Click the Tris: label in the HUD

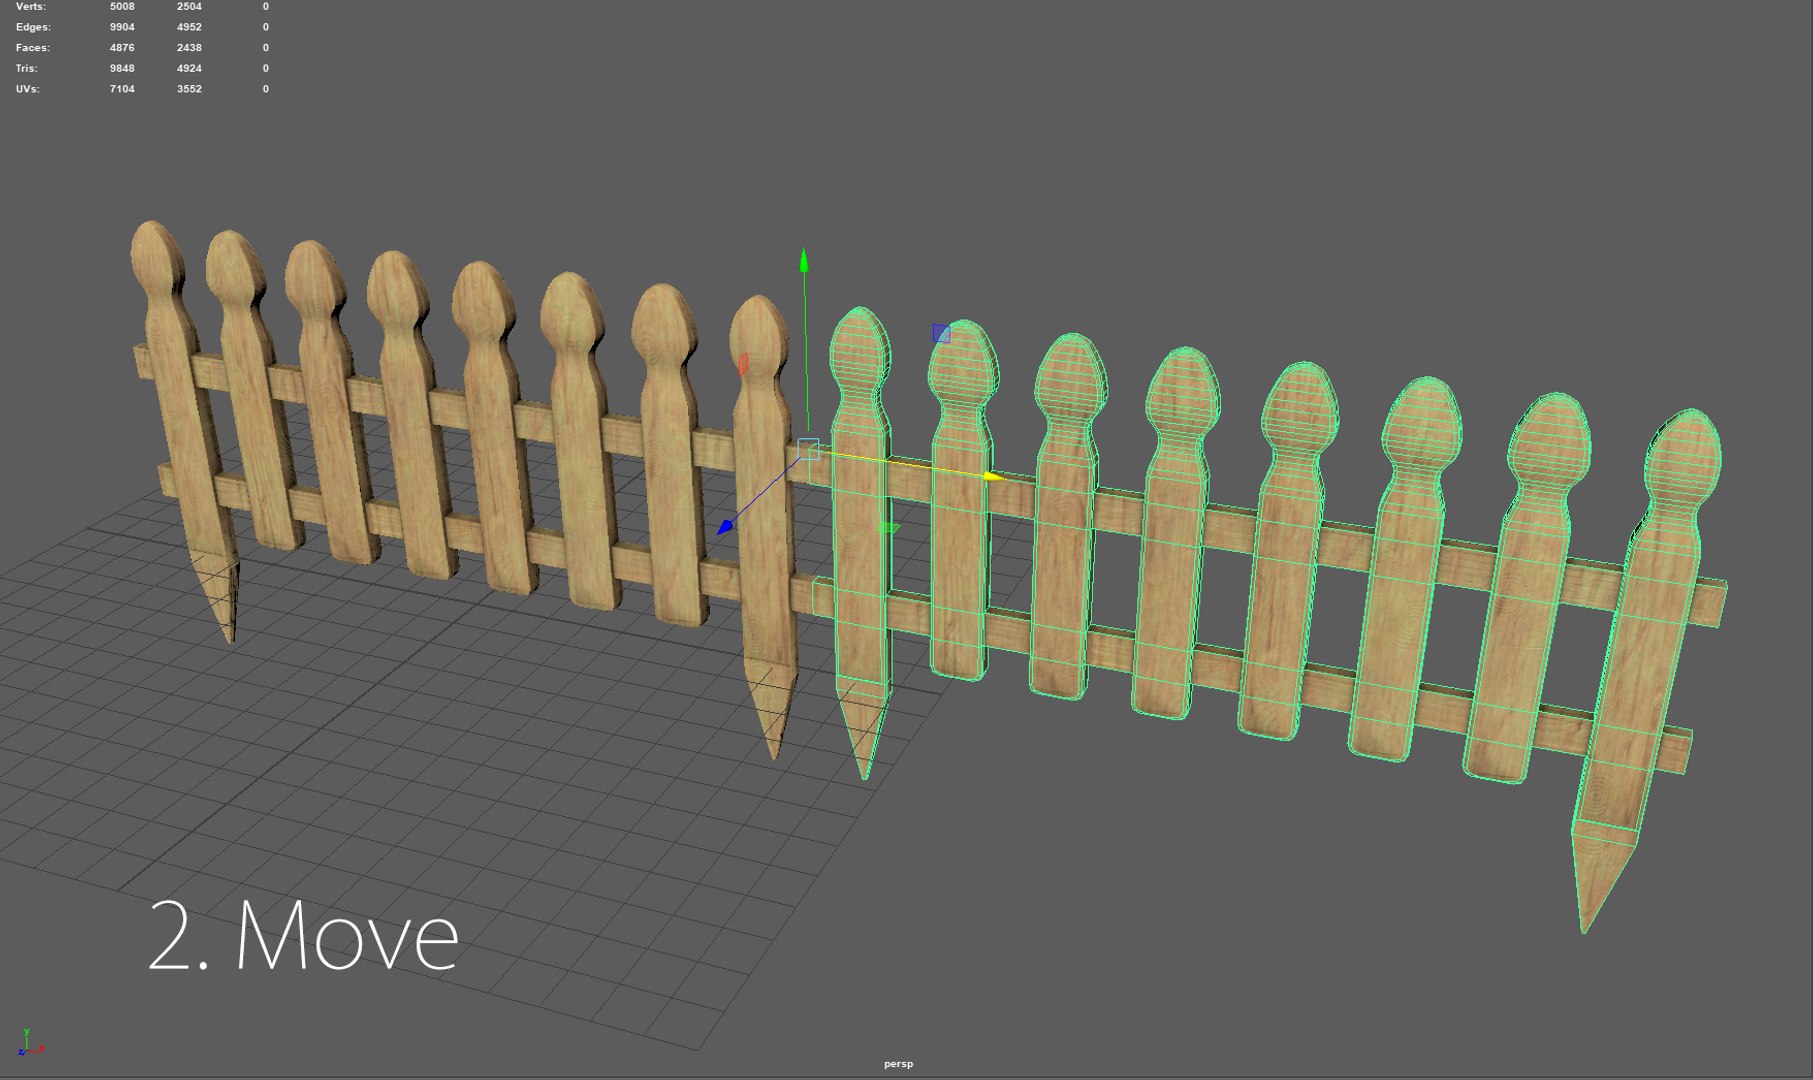click(x=26, y=68)
